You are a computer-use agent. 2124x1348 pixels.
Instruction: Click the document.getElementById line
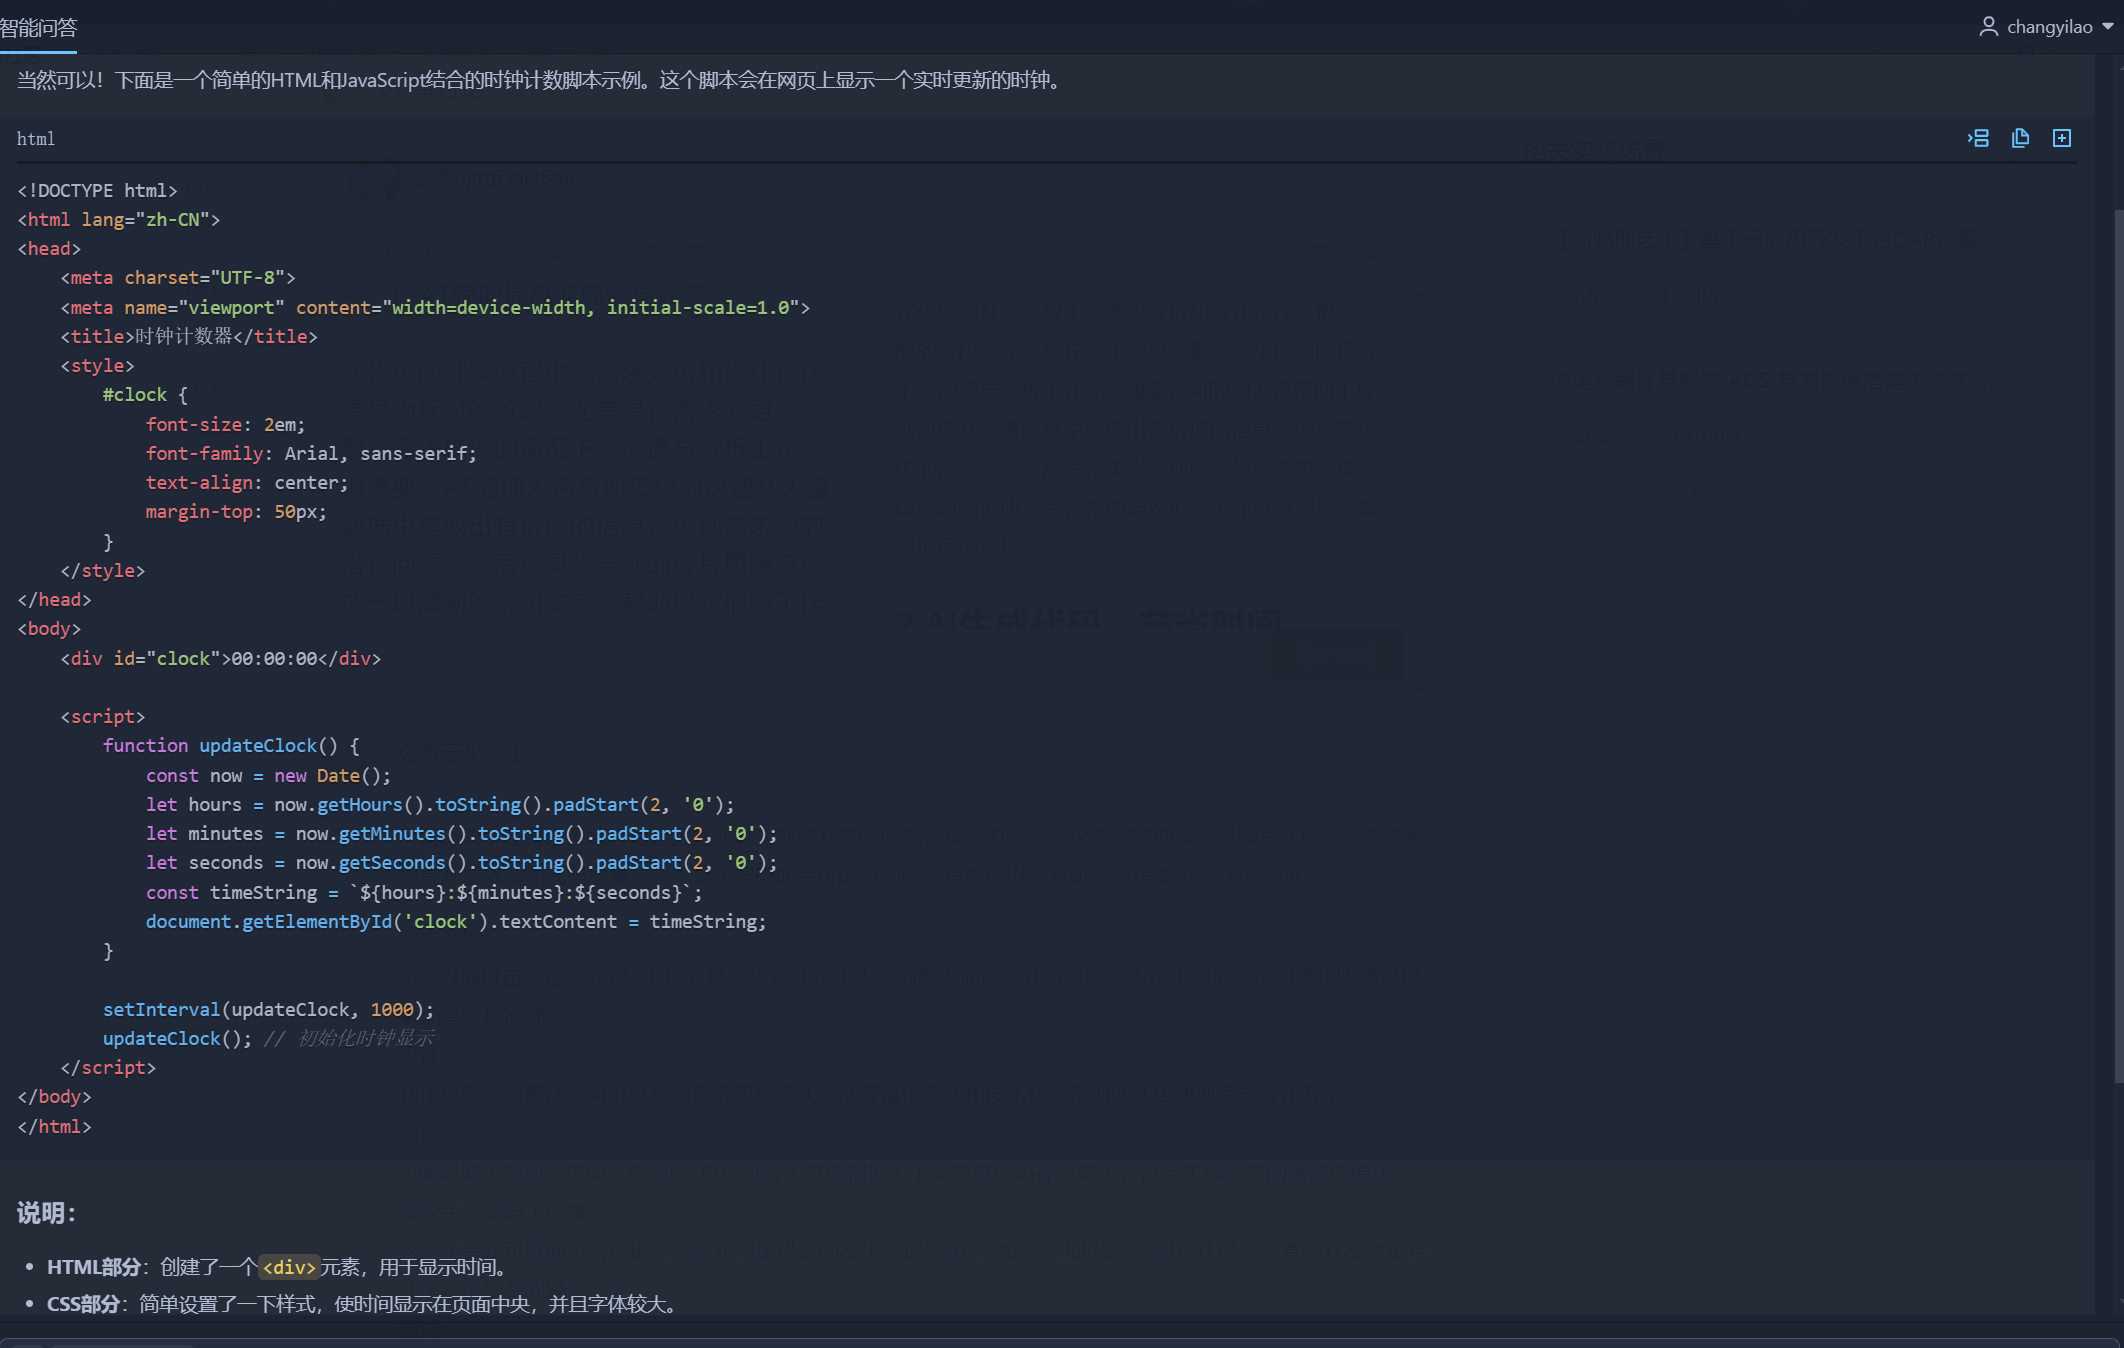(456, 921)
